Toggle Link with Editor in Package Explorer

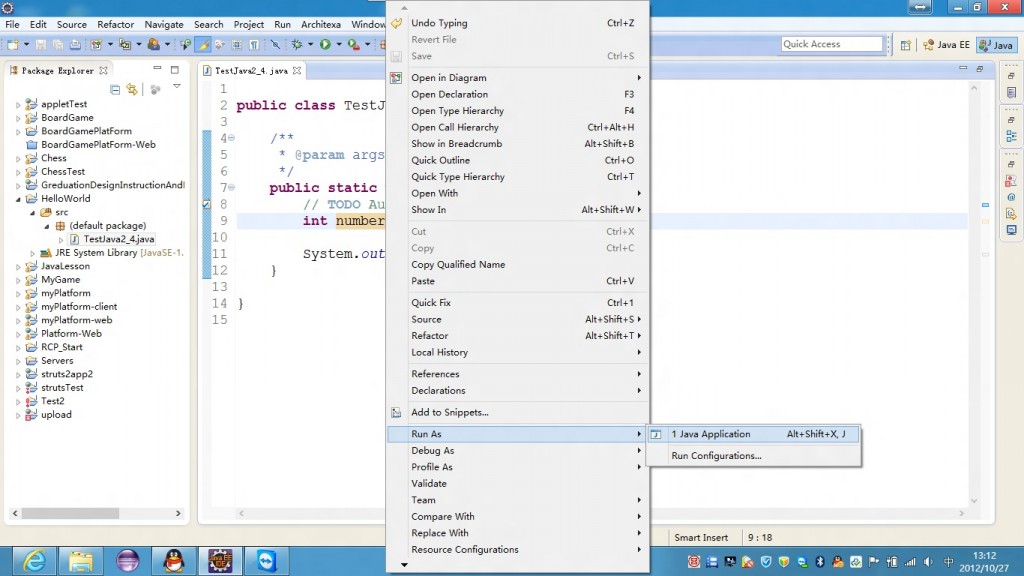(x=131, y=90)
